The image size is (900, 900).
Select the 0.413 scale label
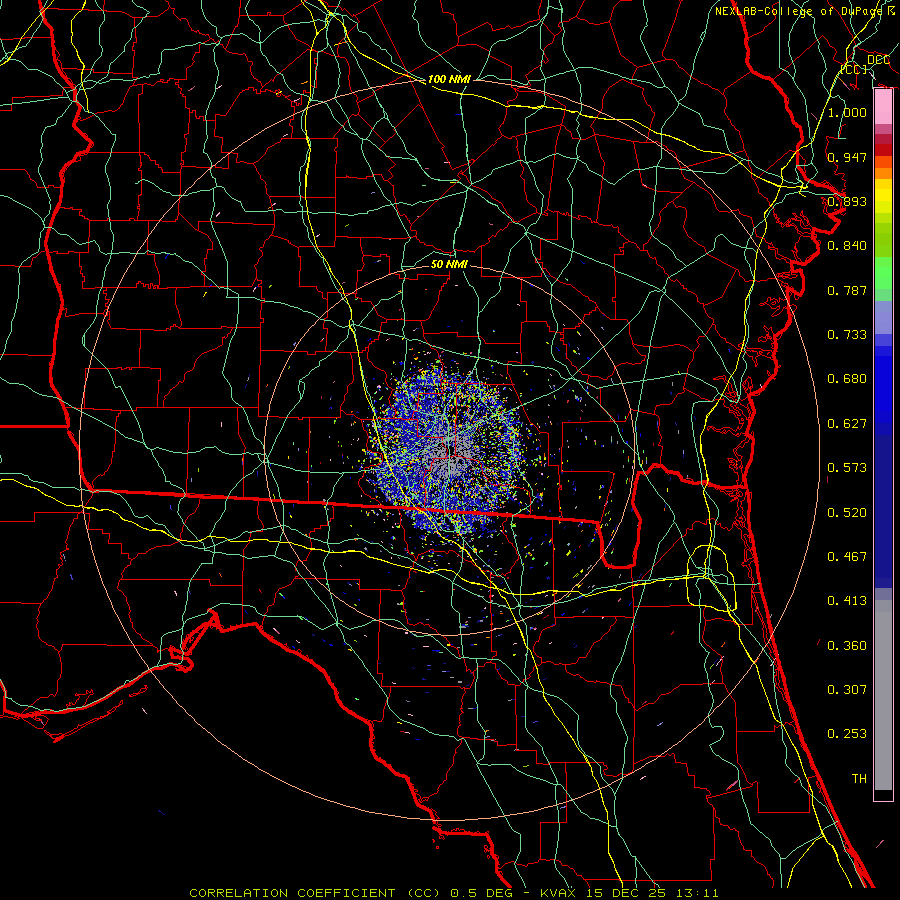pos(847,601)
